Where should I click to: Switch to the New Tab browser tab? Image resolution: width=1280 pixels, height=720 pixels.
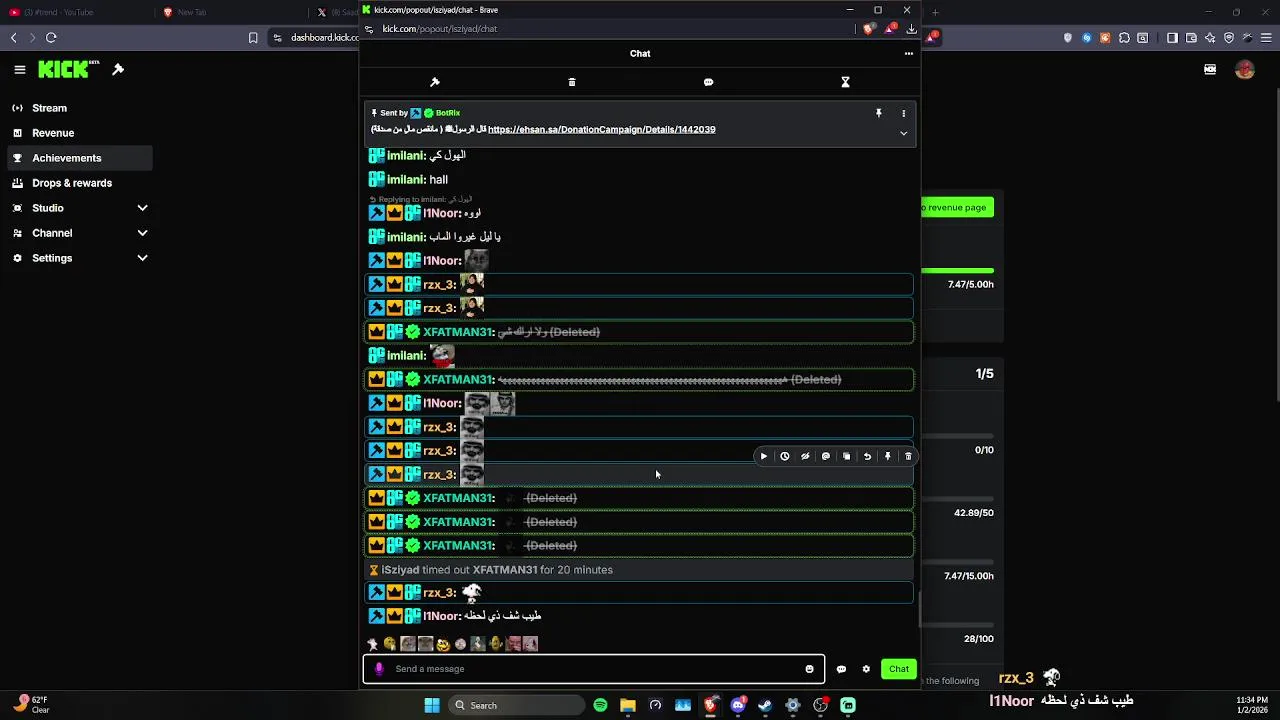pos(230,12)
